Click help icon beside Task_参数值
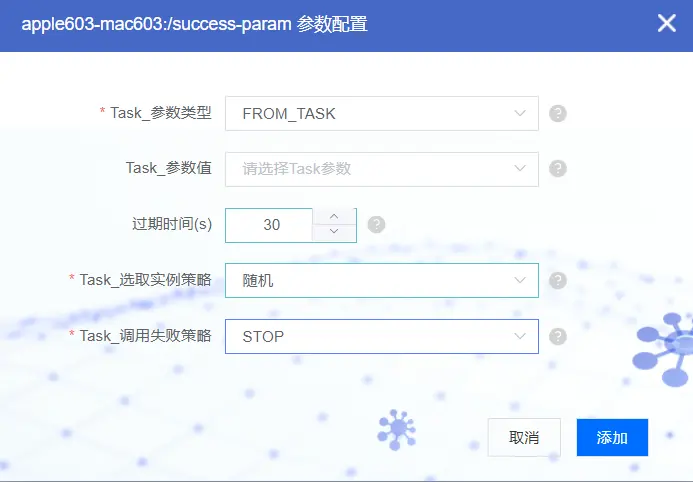This screenshot has height=482, width=693. (x=558, y=168)
